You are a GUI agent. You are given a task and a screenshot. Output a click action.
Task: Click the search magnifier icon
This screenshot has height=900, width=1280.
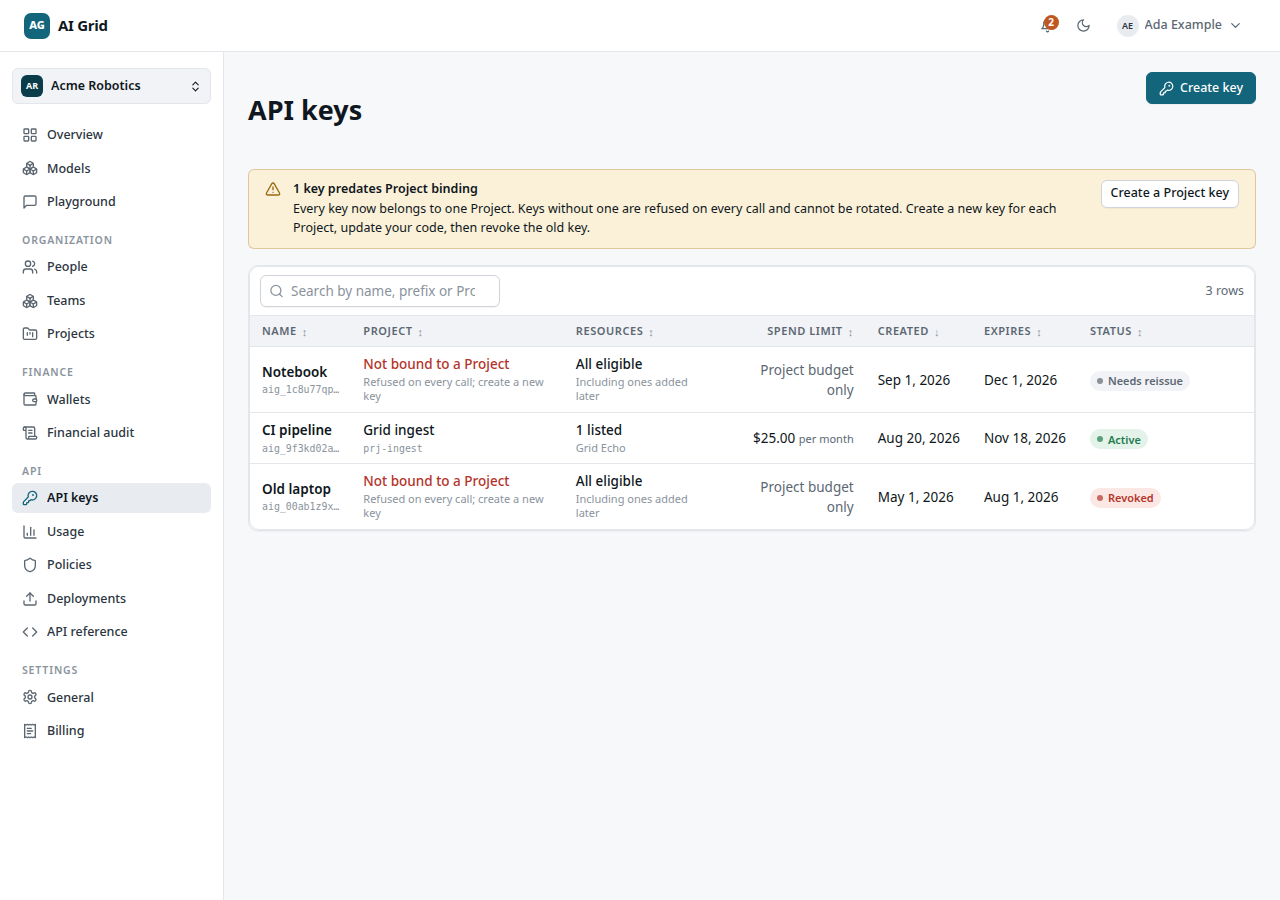coord(277,291)
